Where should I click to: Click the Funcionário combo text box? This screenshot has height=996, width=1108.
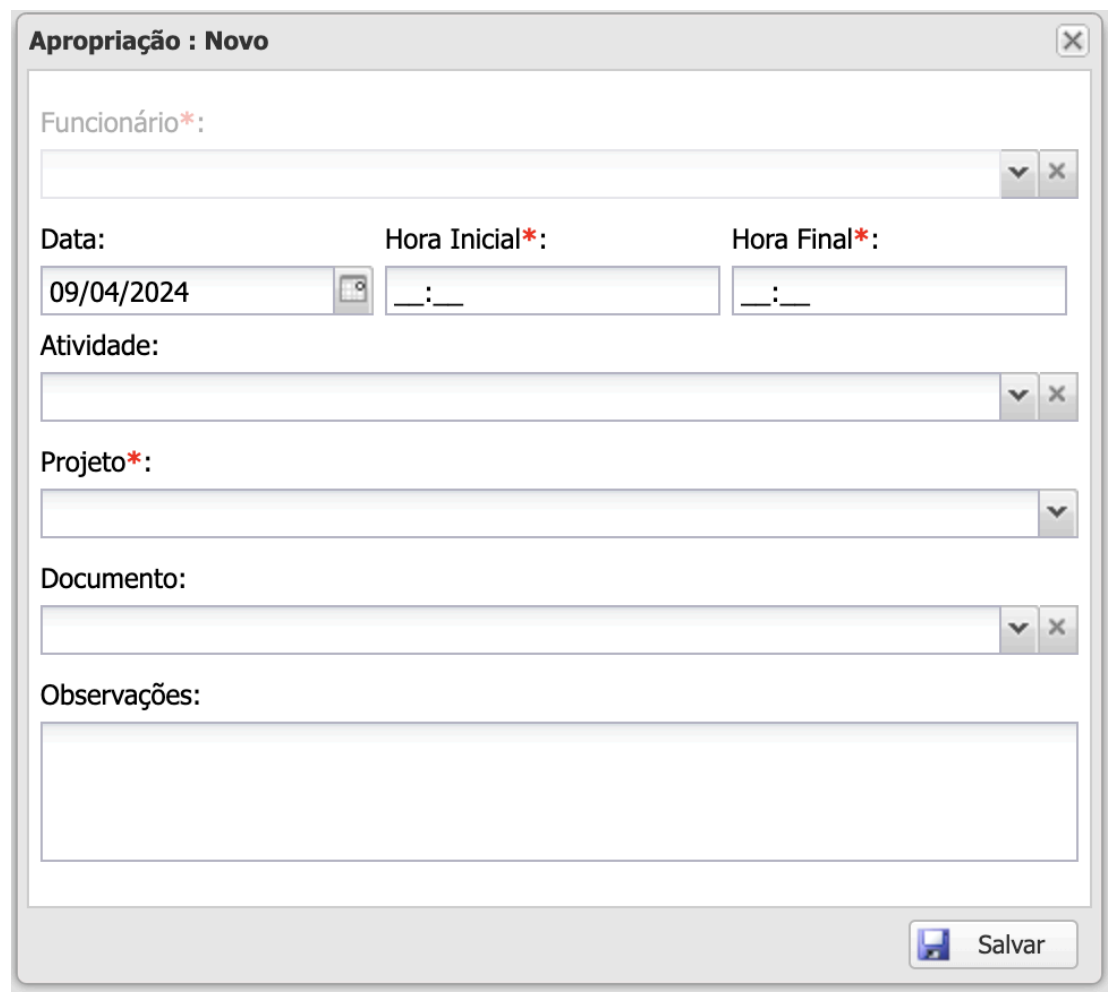[520, 174]
